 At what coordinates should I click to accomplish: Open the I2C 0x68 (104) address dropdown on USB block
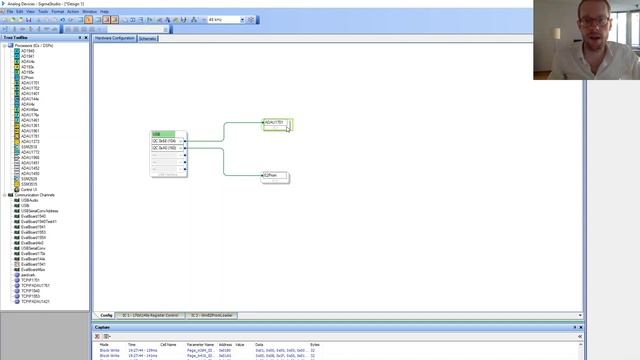coord(181,141)
